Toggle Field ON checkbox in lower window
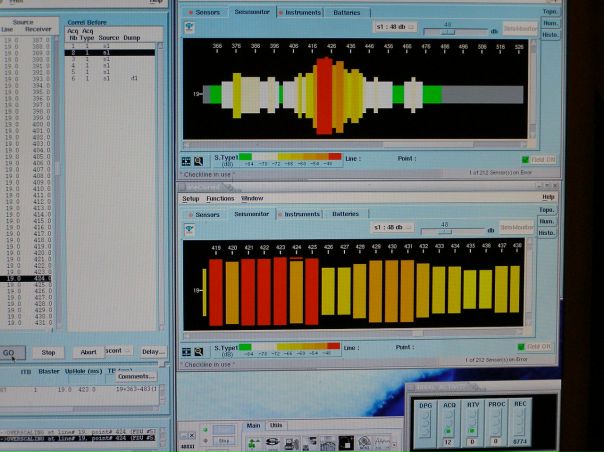Viewport: 604px width, 452px height. [519, 346]
